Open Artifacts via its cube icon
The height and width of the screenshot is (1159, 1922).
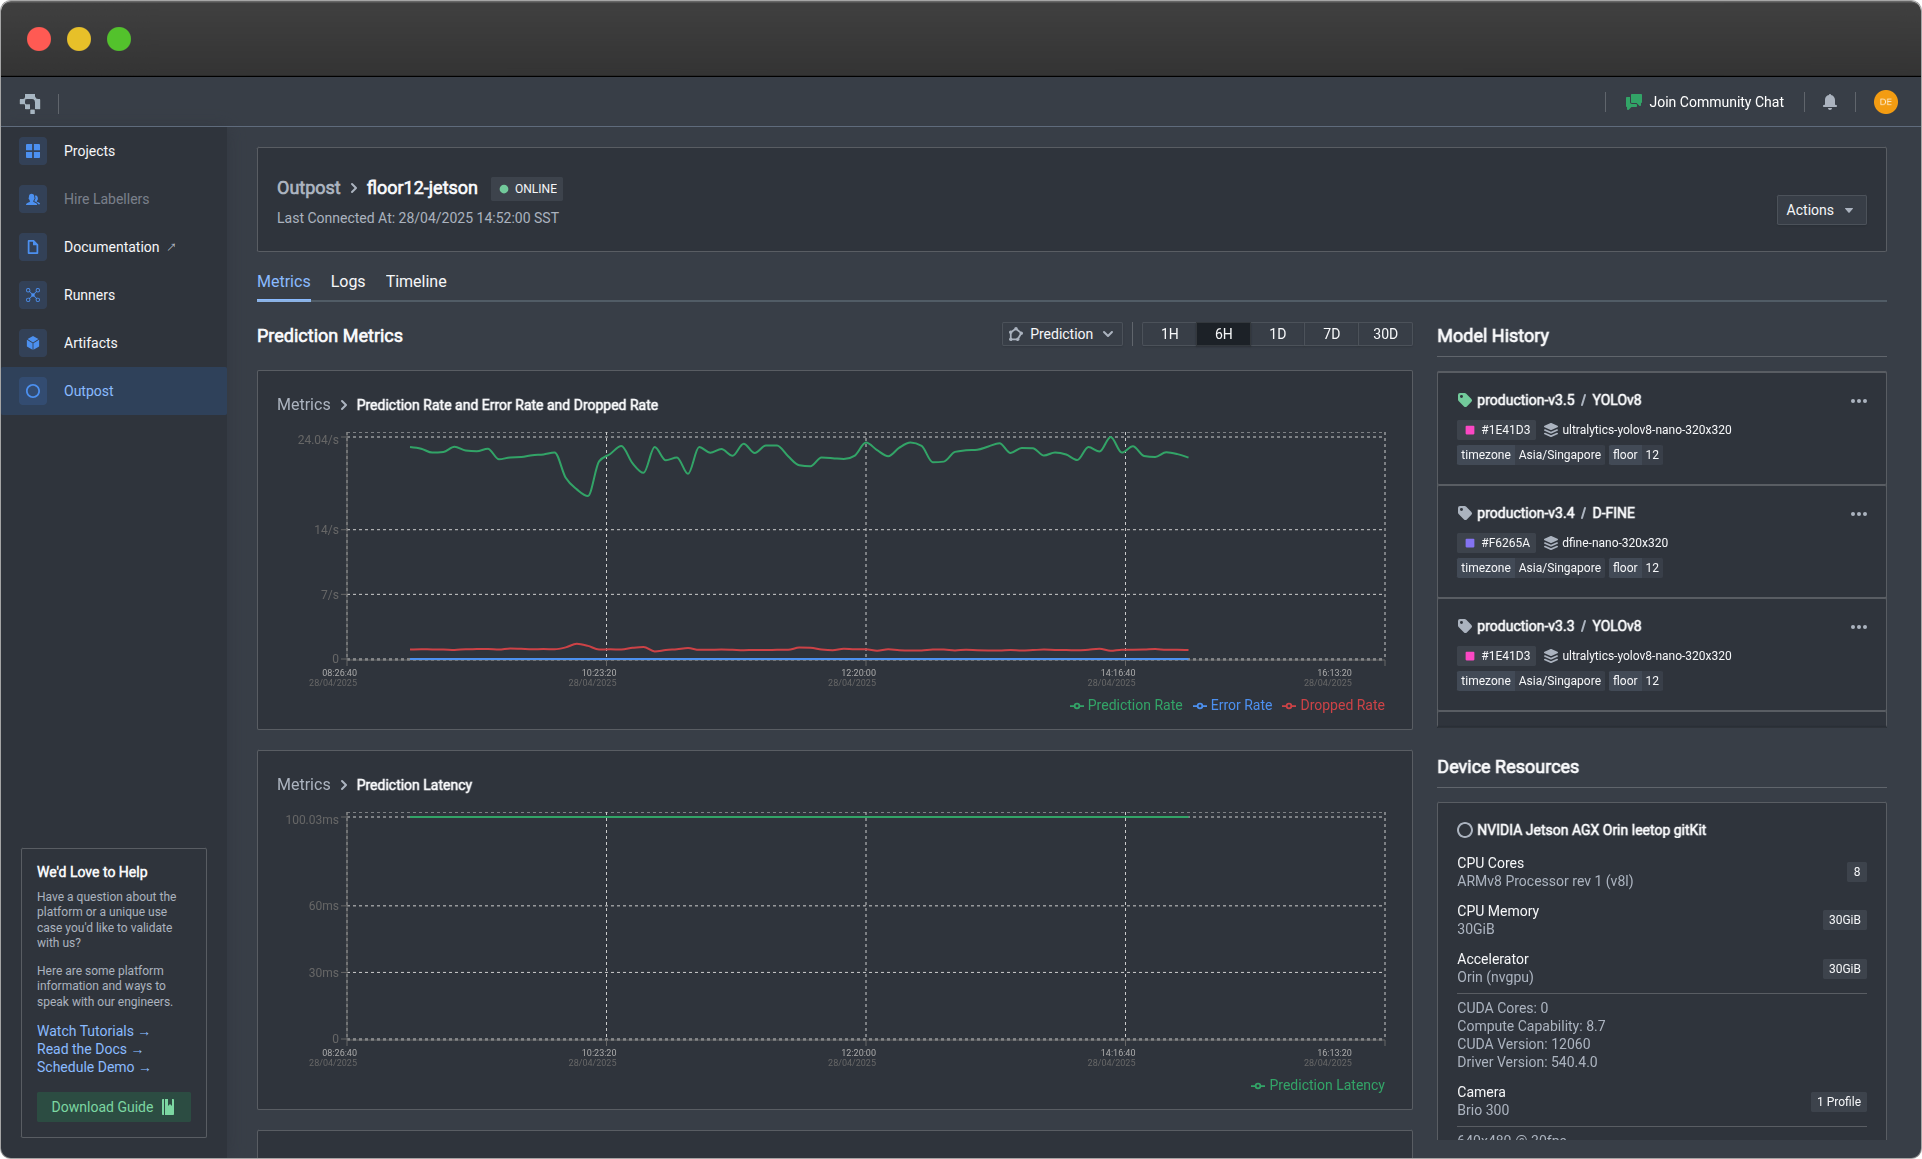click(33, 343)
